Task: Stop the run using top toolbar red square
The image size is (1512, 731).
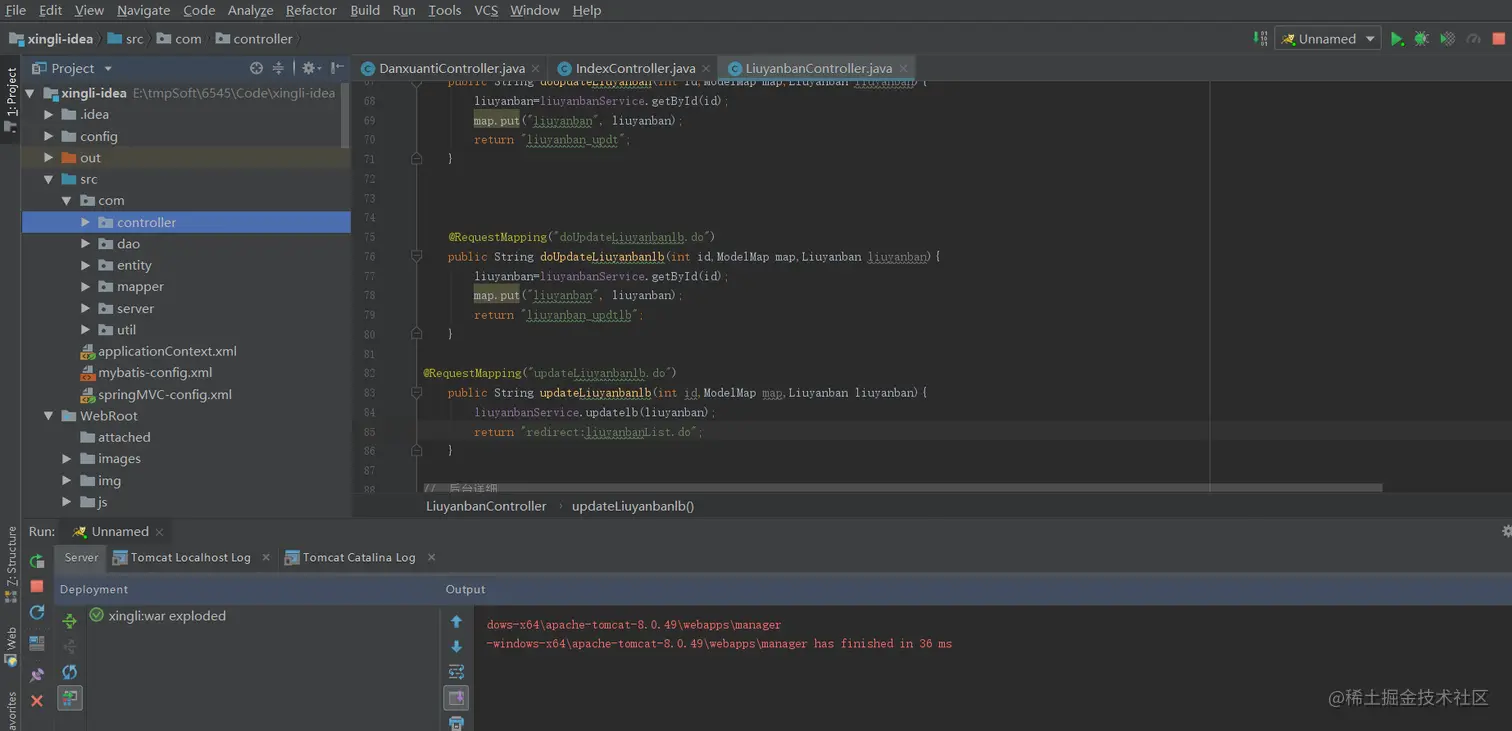Action: coord(1498,39)
